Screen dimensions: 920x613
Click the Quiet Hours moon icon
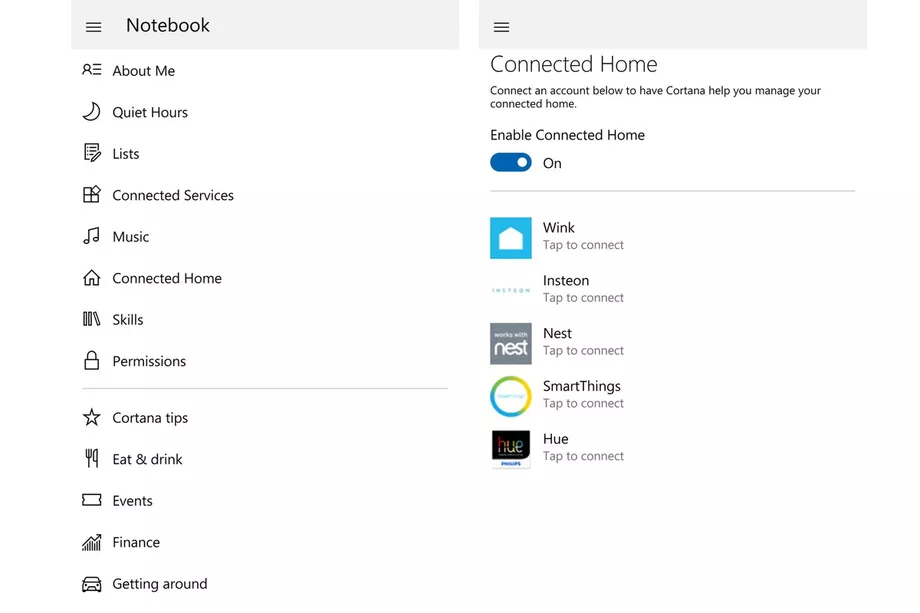click(92, 112)
